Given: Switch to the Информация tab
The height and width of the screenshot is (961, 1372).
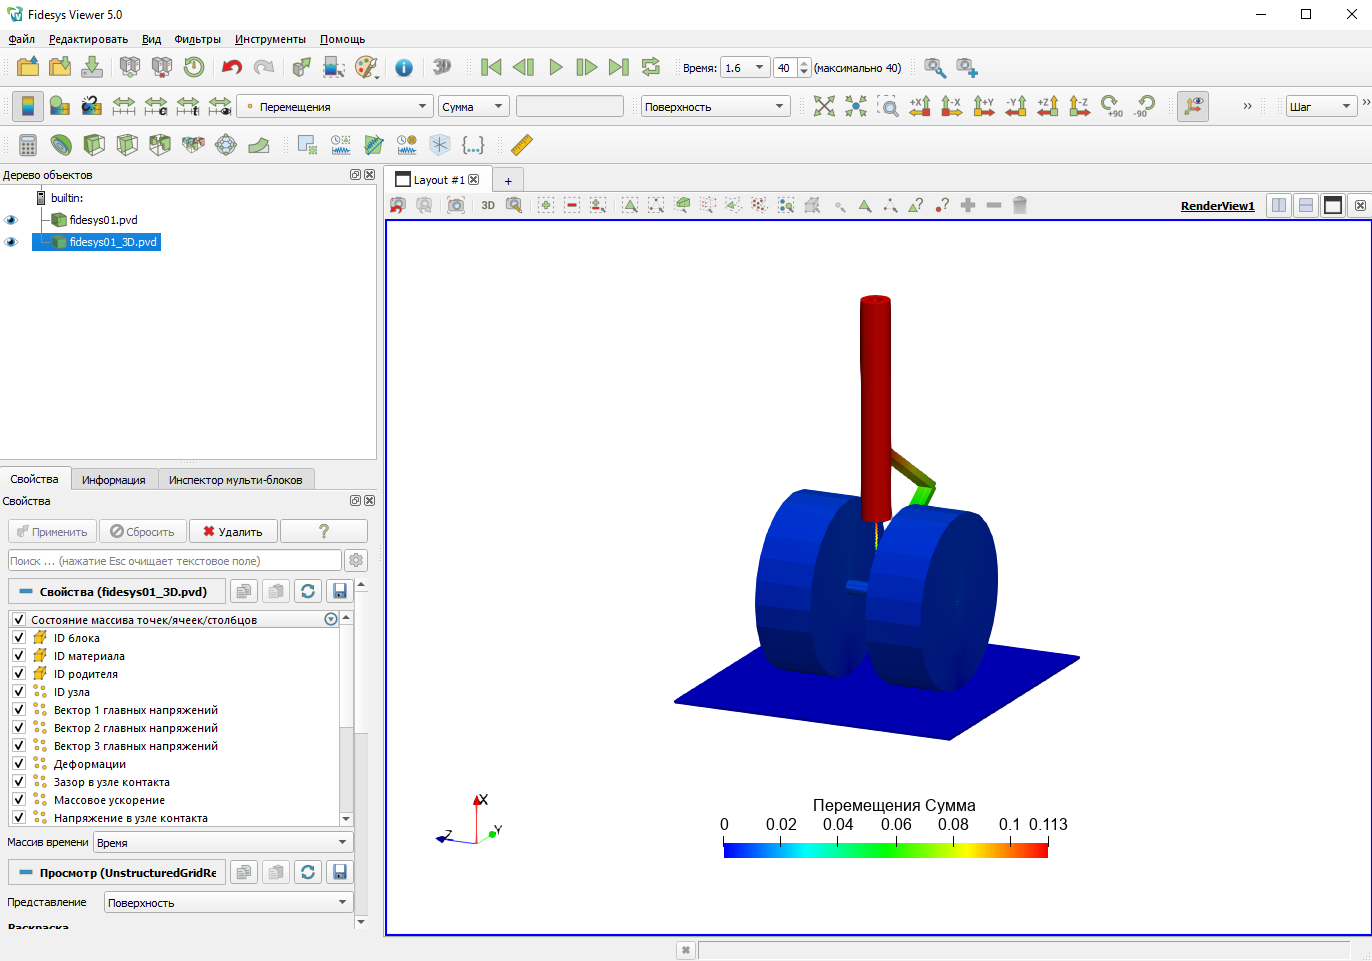Looking at the screenshot, I should [x=113, y=480].
